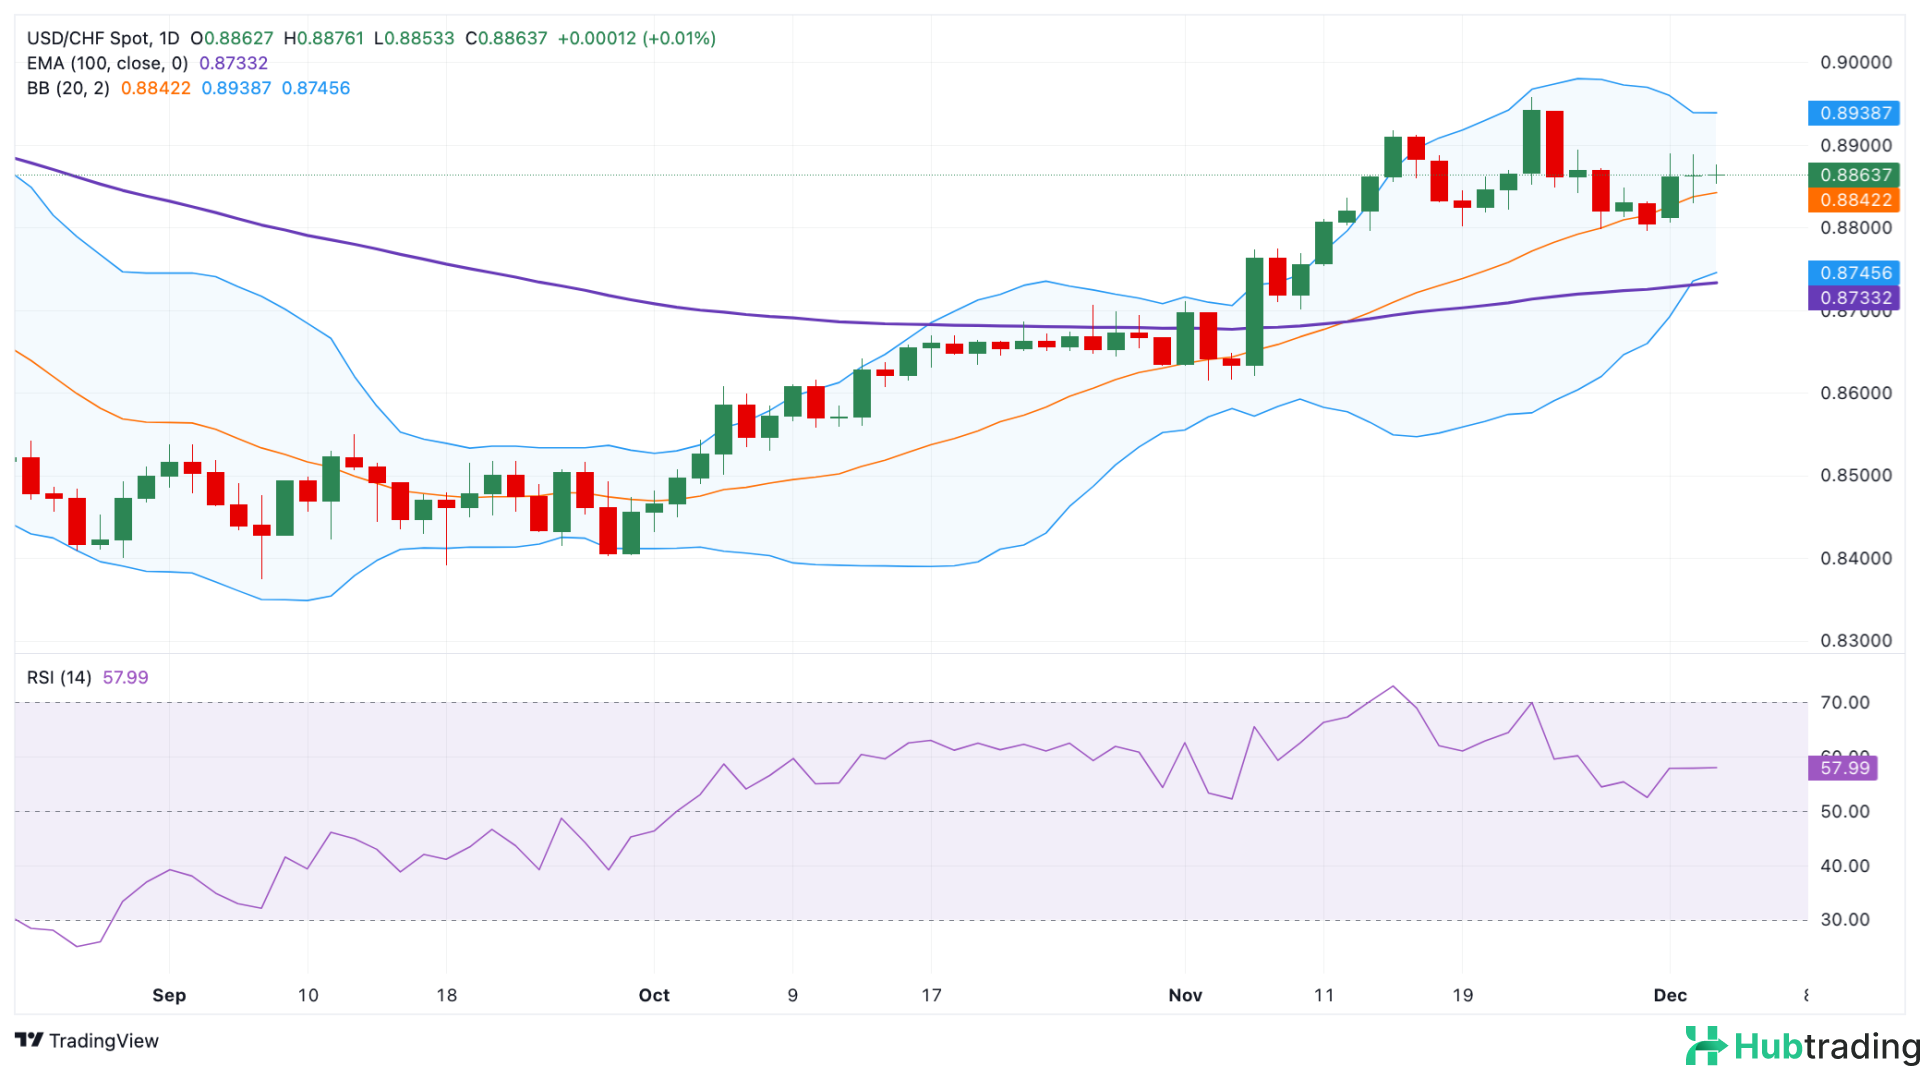Click the green 0.88637 current price tag
The height and width of the screenshot is (1066, 1920).
tap(1855, 175)
